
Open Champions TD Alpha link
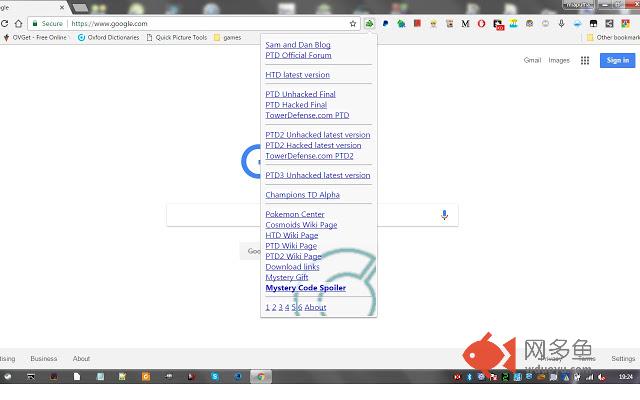tap(302, 195)
